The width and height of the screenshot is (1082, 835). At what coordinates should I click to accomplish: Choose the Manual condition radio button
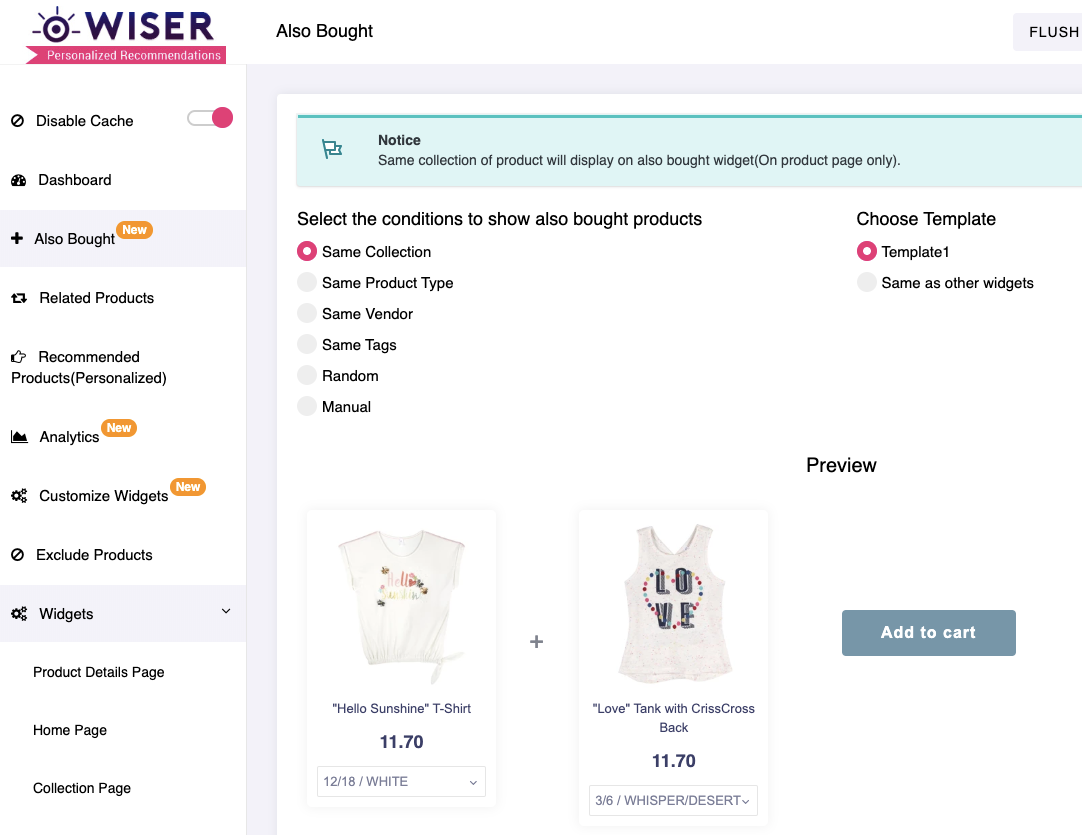tap(307, 406)
